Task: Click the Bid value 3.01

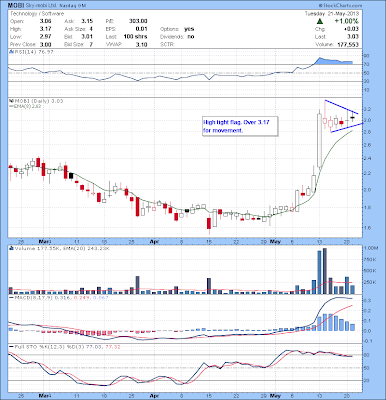Action: coord(87,37)
